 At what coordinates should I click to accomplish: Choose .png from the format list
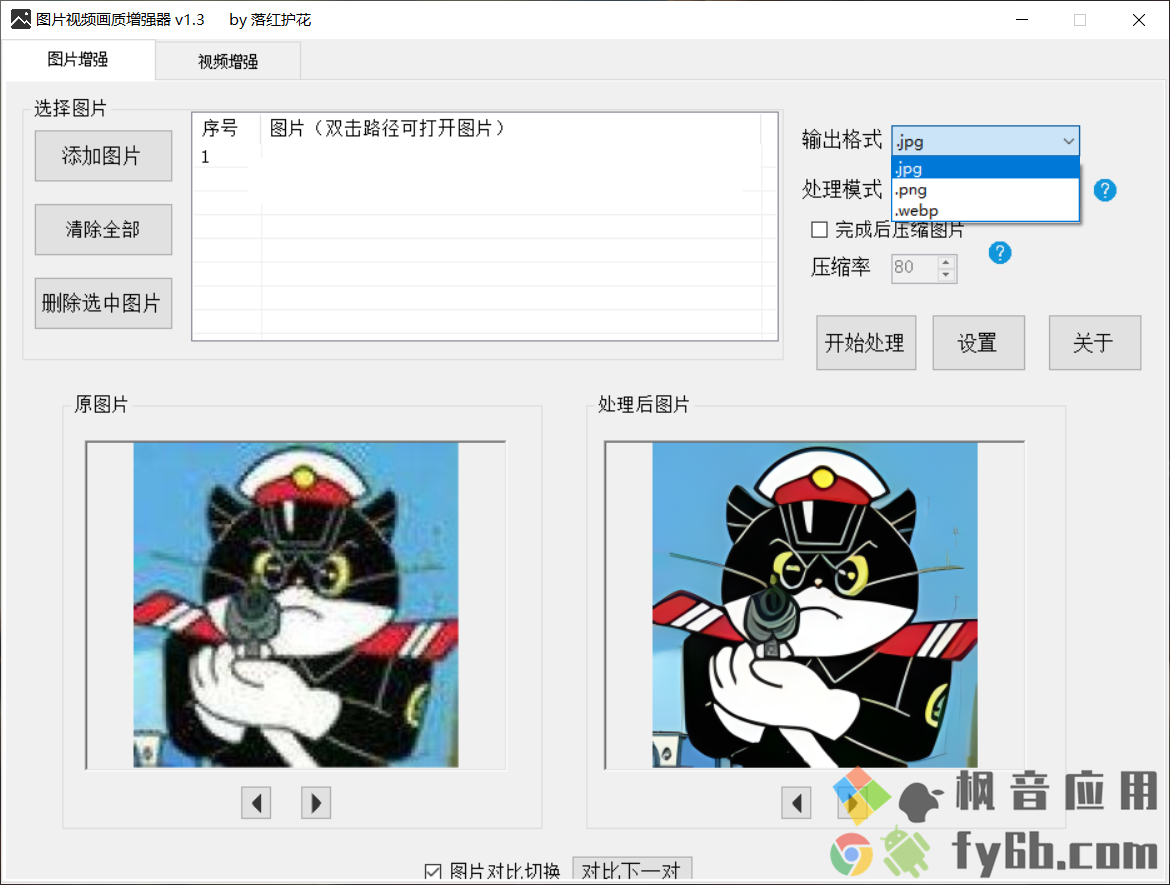985,190
